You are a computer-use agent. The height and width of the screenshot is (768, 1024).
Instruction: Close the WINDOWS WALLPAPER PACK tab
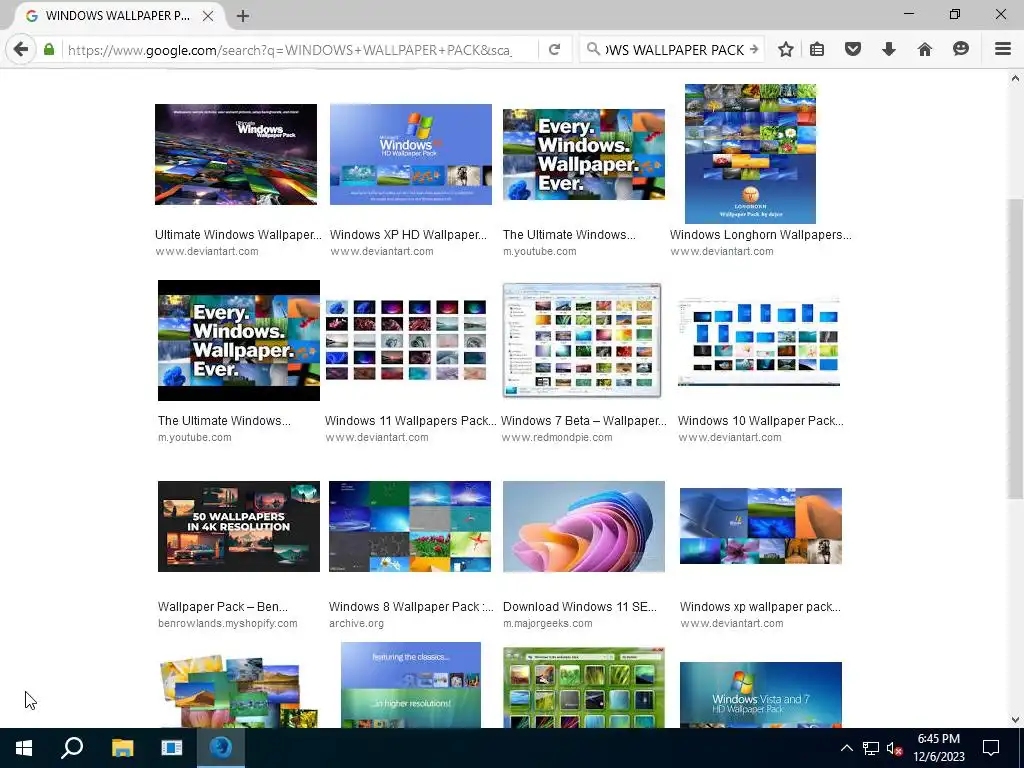(208, 16)
